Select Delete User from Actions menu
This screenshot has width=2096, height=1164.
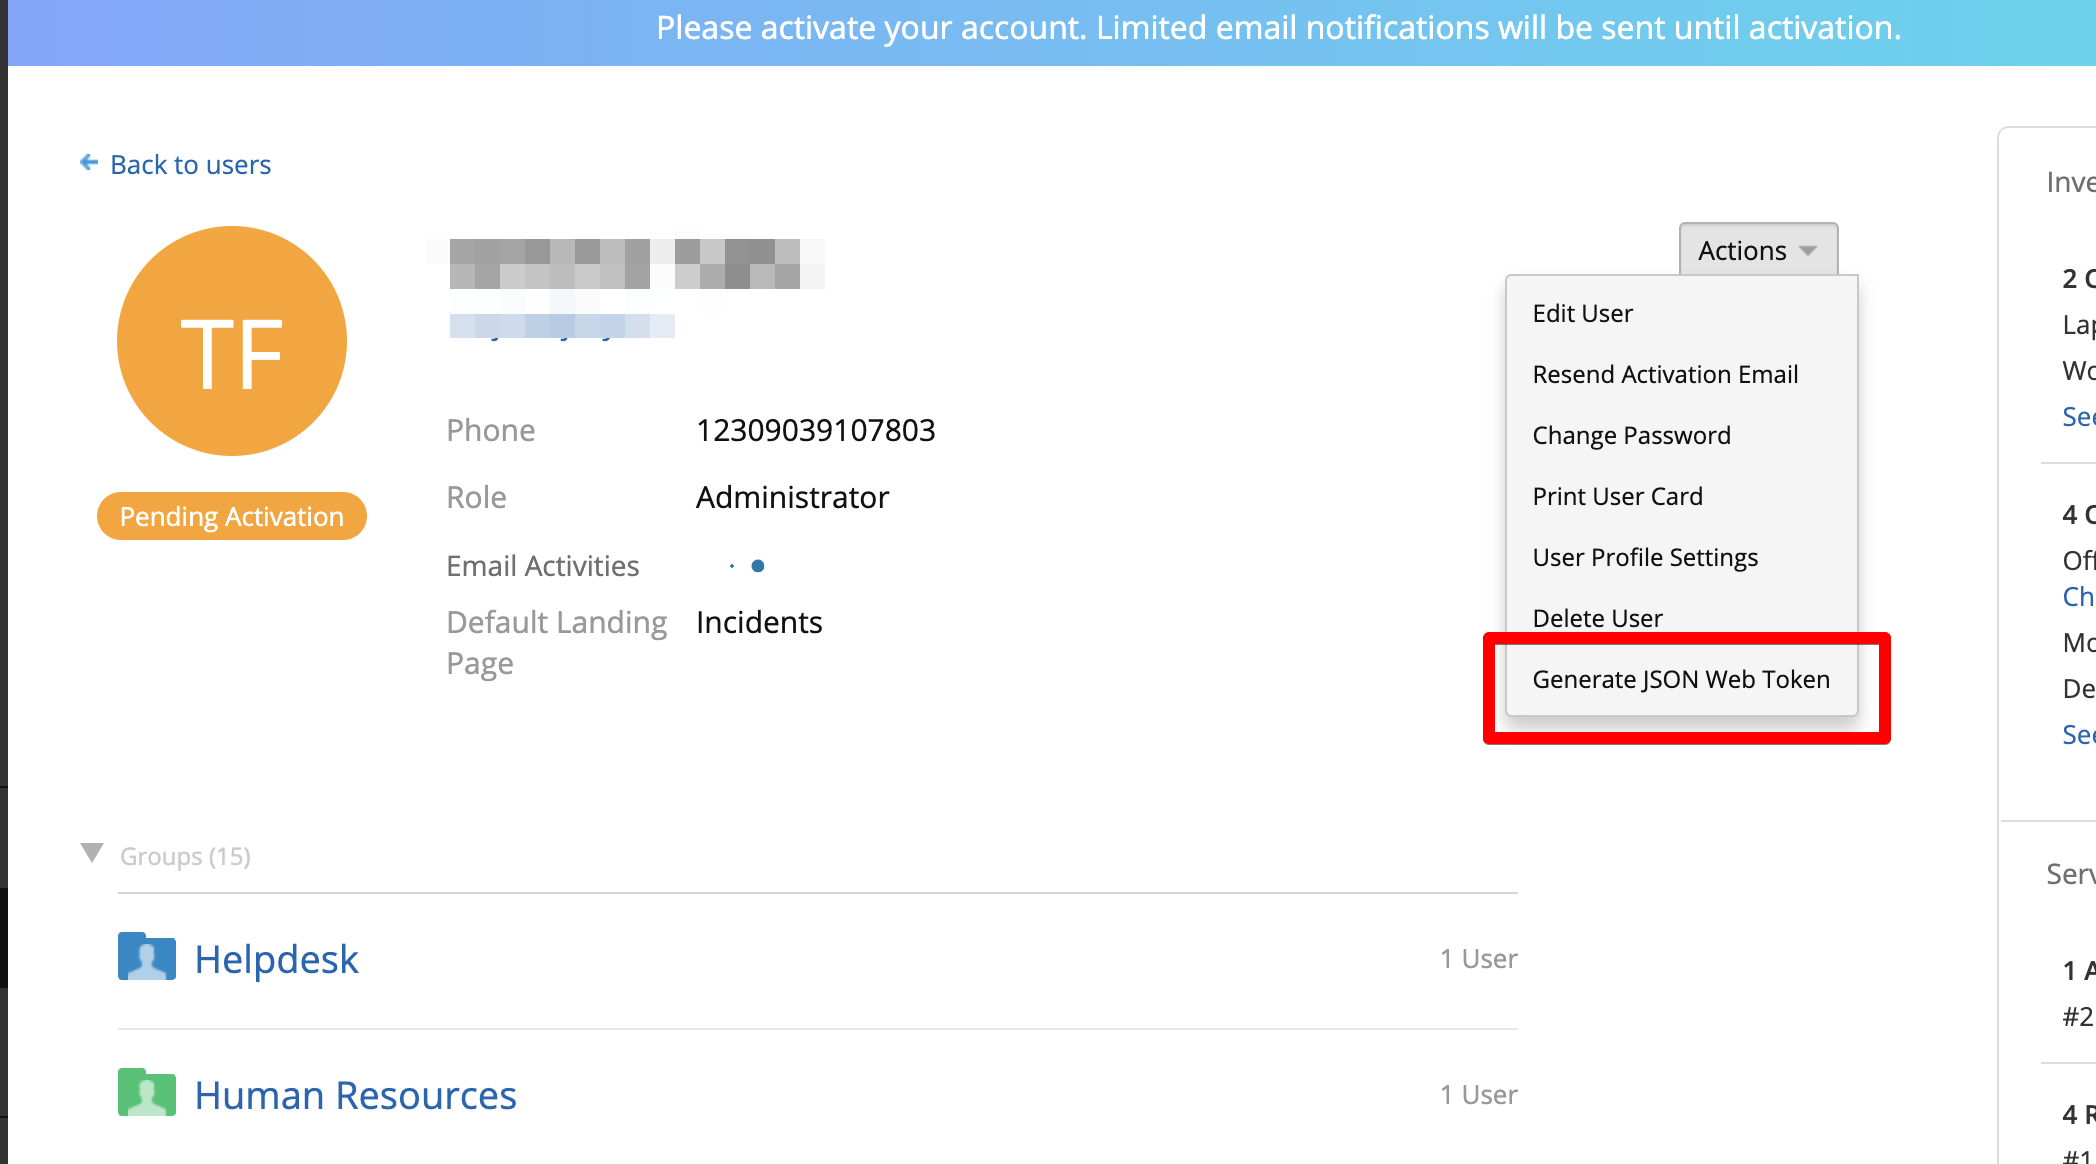point(1597,618)
